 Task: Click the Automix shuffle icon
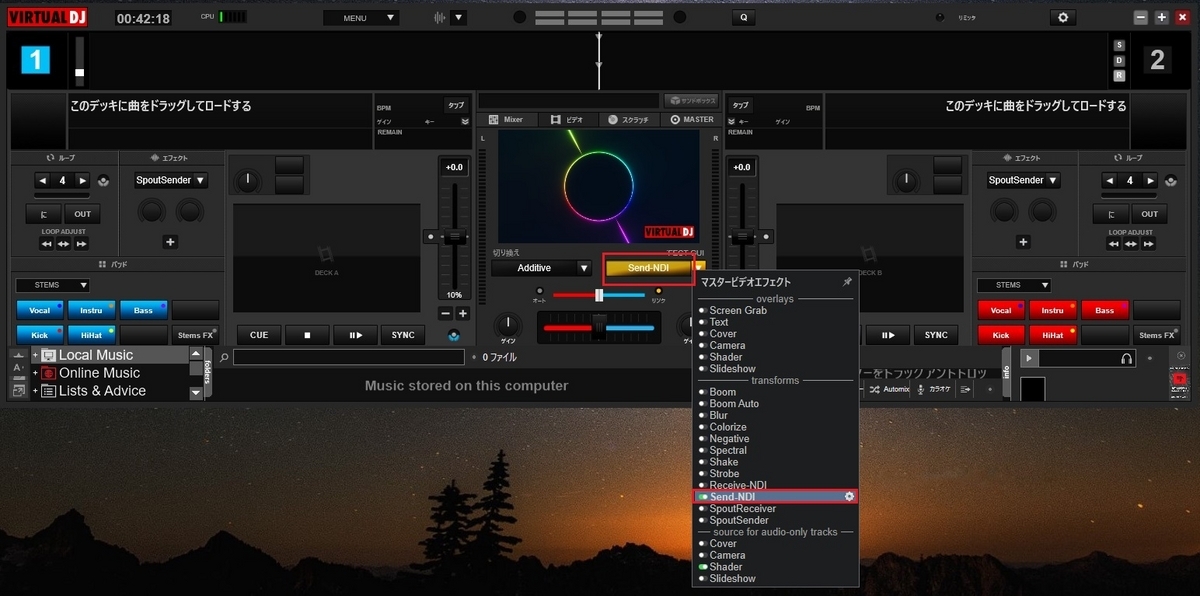[875, 389]
